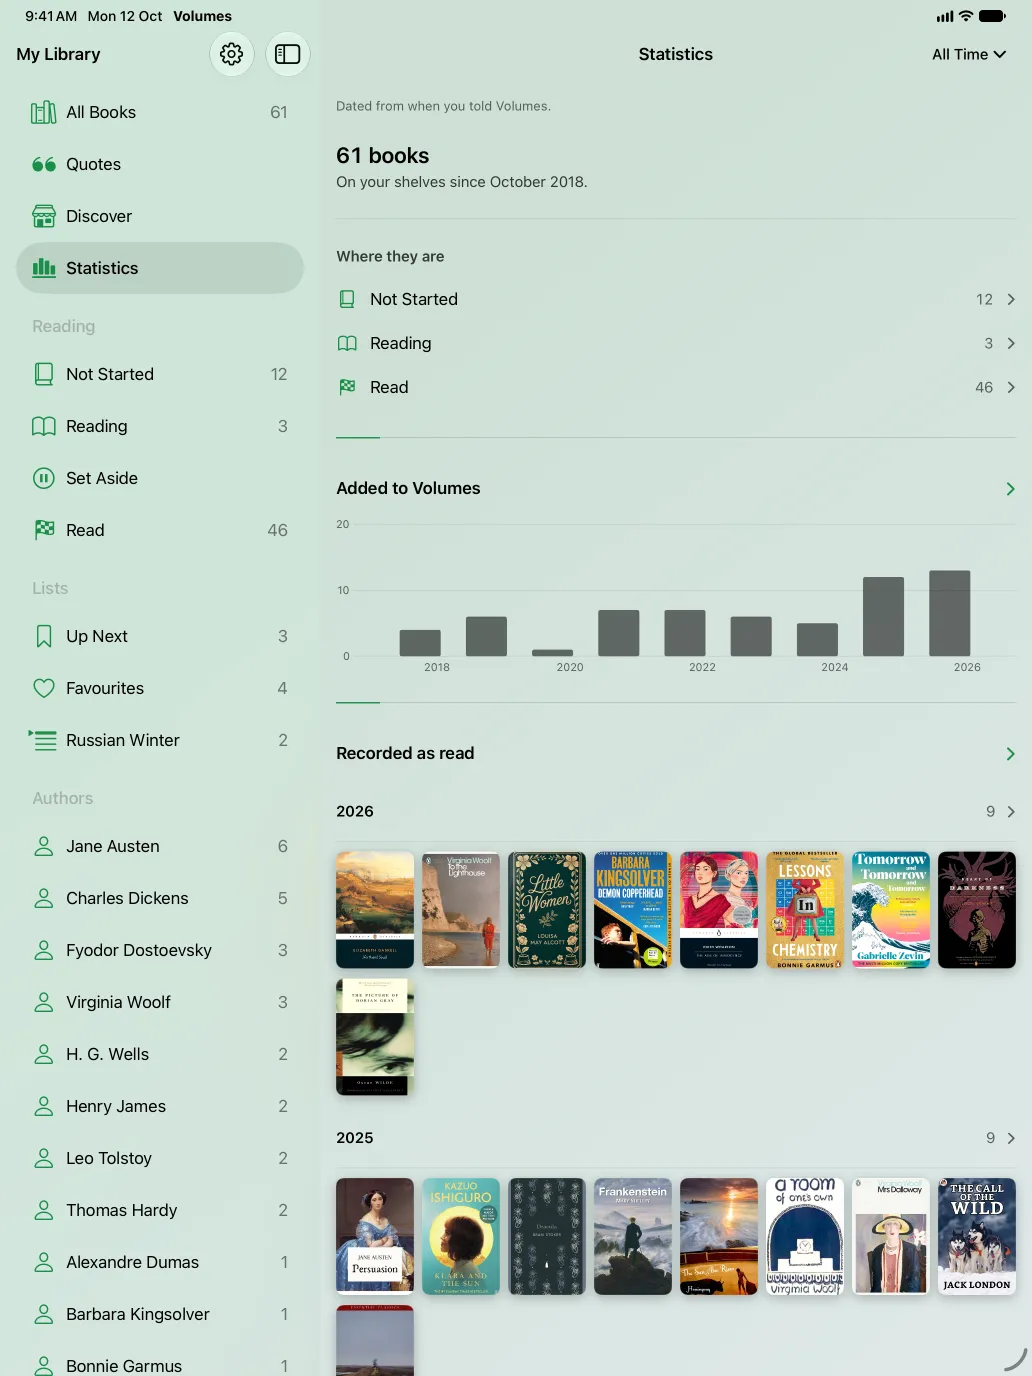This screenshot has width=1032, height=1376.
Task: Select author H. G. Wells
Action: 160,1054
